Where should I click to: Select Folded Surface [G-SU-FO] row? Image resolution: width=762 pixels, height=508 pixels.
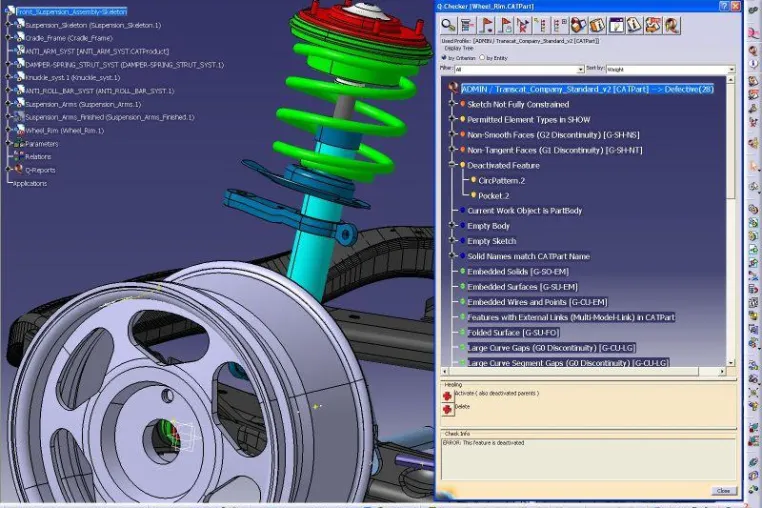[x=513, y=333]
